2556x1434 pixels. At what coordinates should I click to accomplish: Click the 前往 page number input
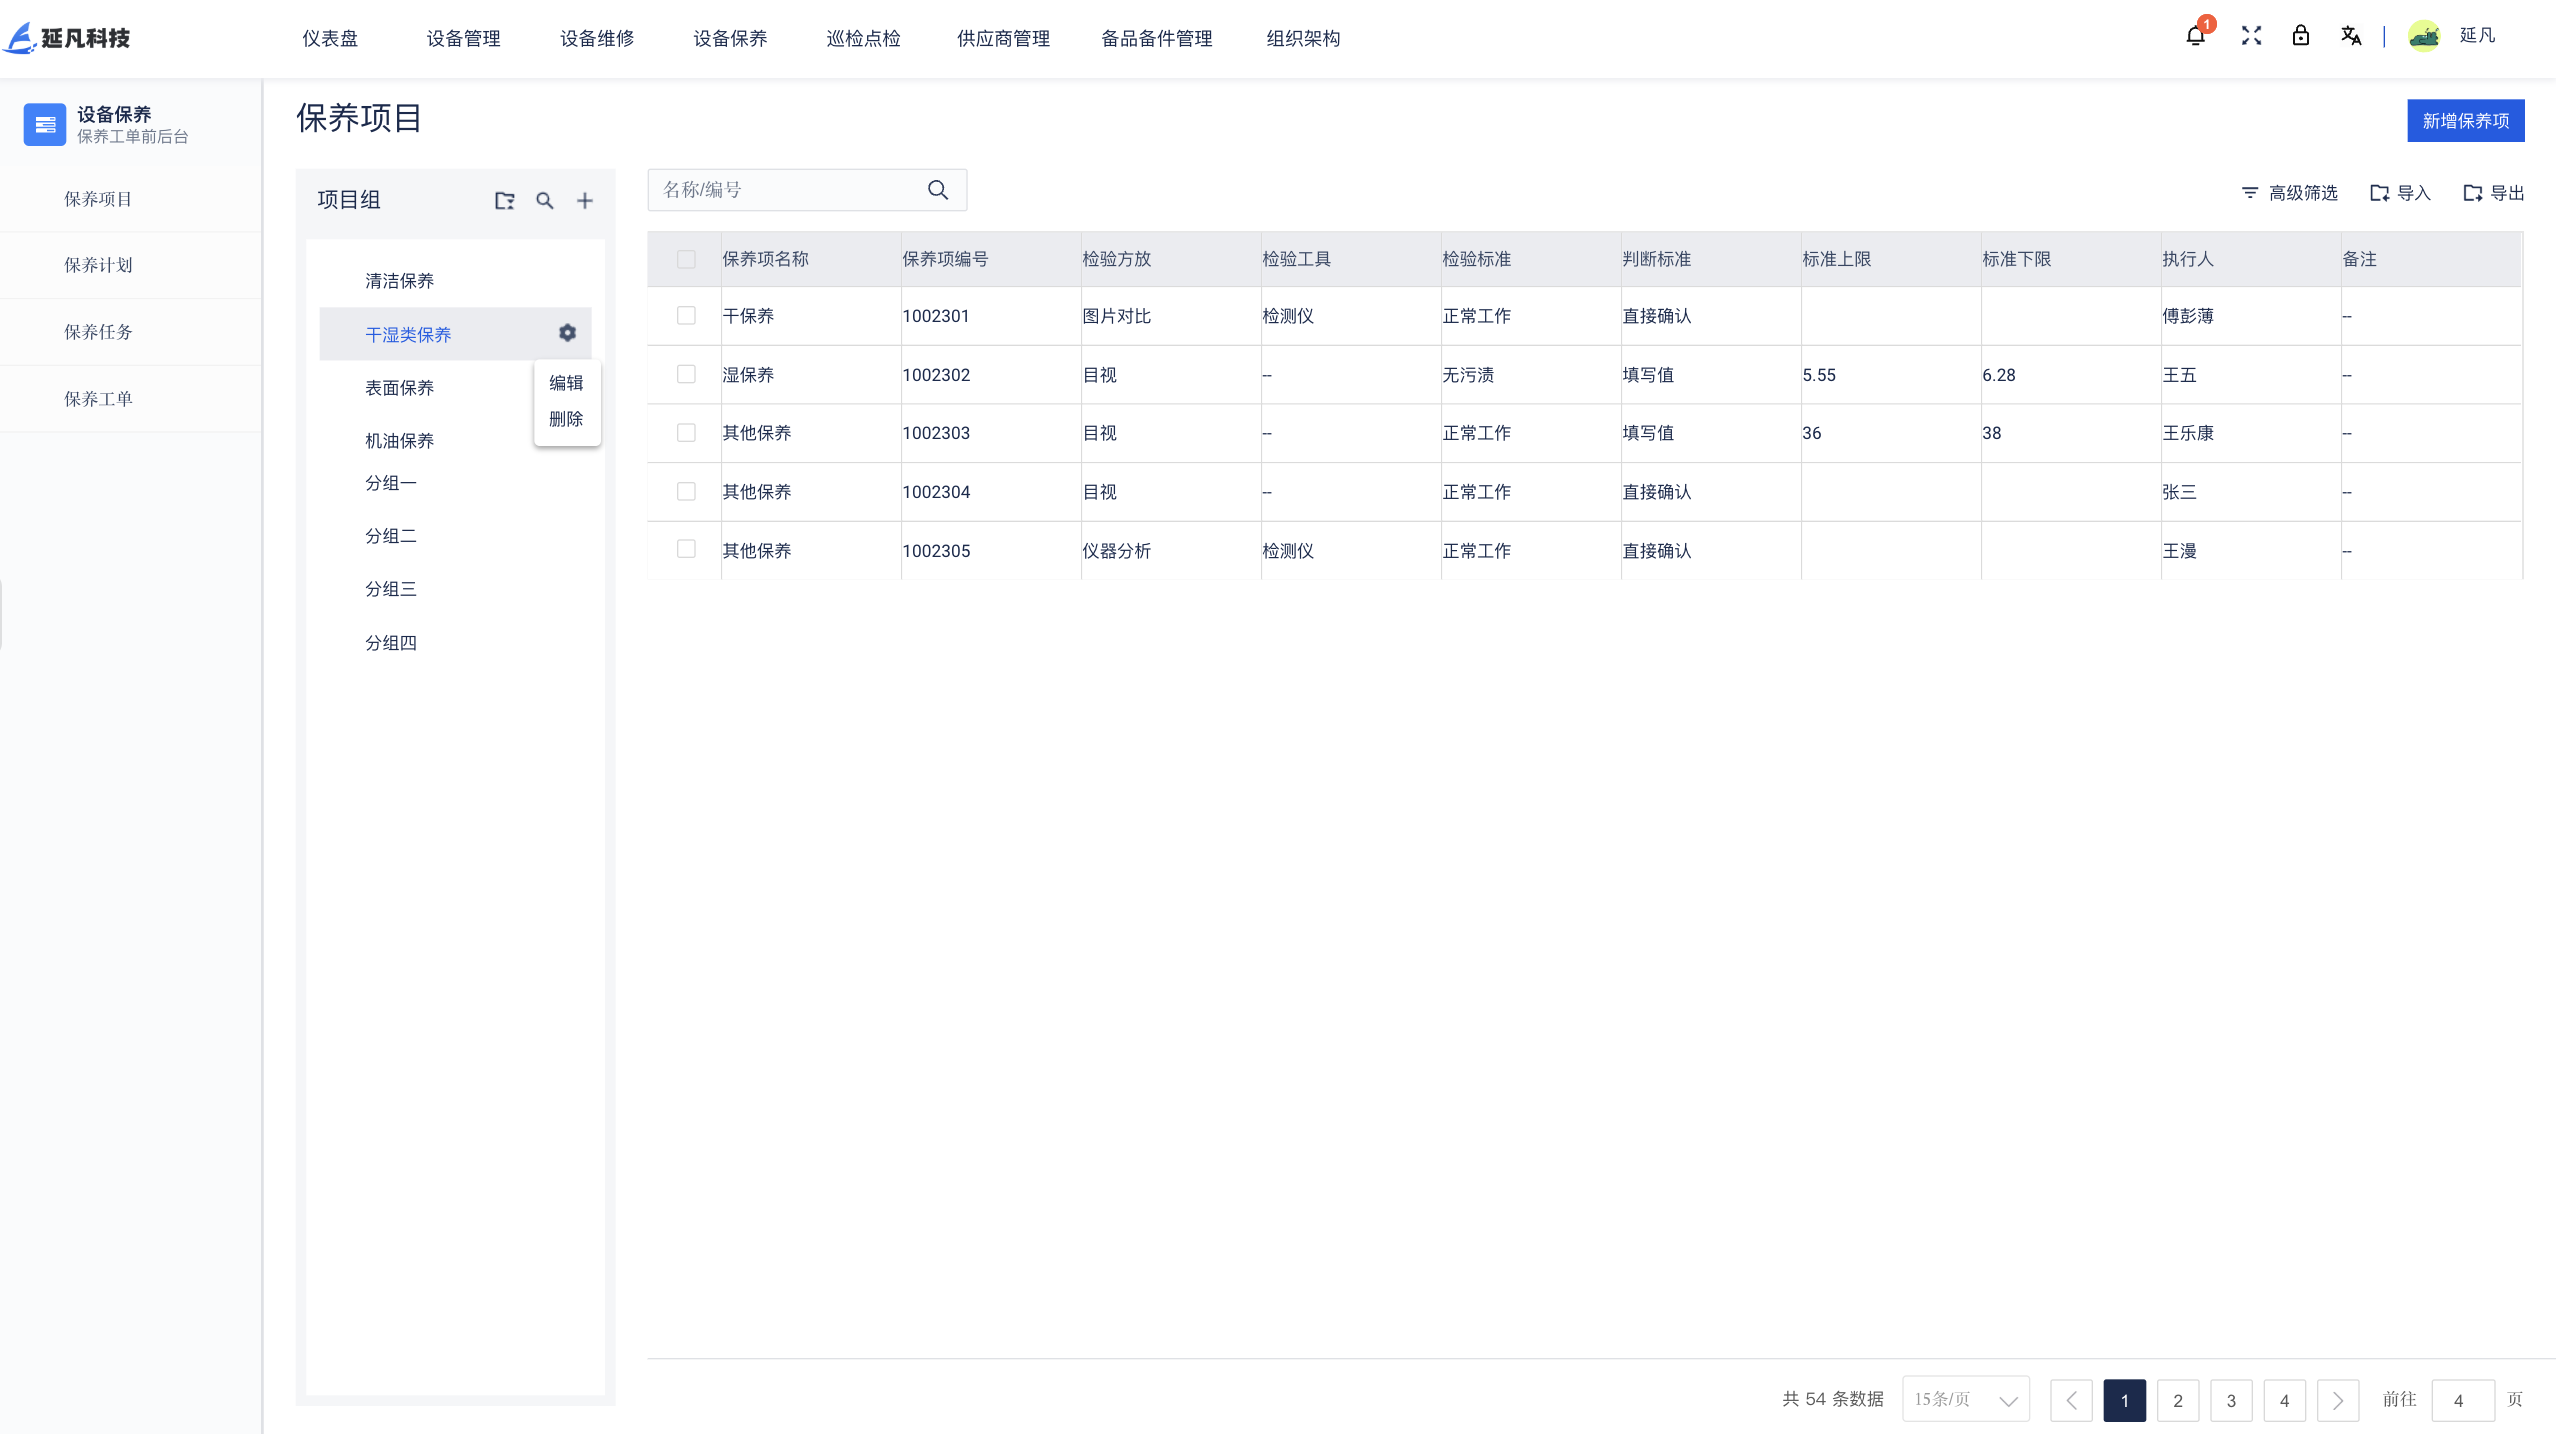[x=2461, y=1400]
